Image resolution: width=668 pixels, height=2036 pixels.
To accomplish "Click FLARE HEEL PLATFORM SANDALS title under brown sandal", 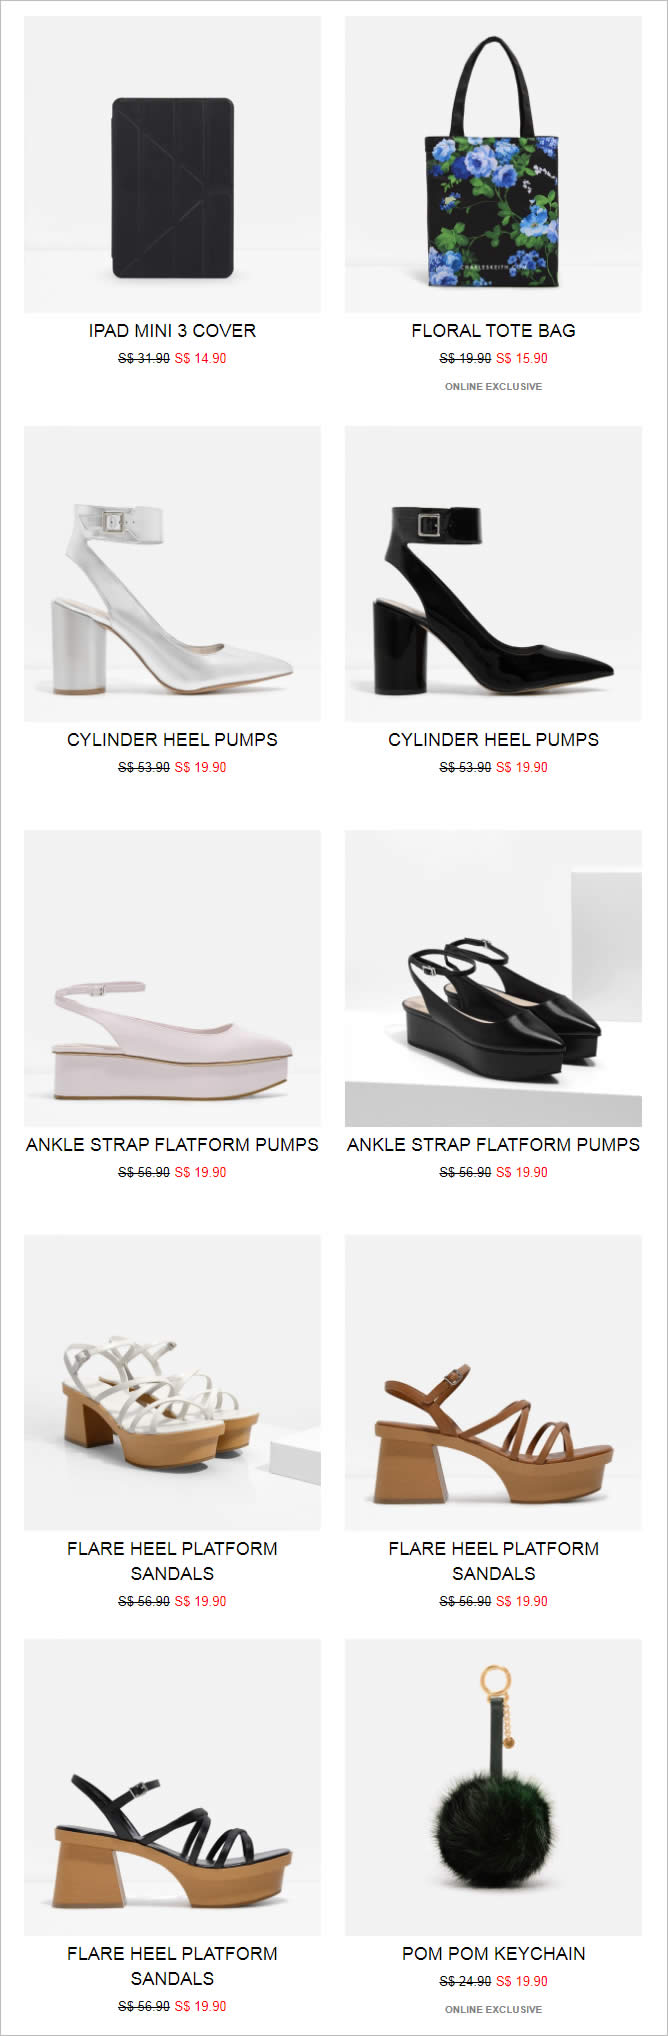I will tap(493, 1561).
